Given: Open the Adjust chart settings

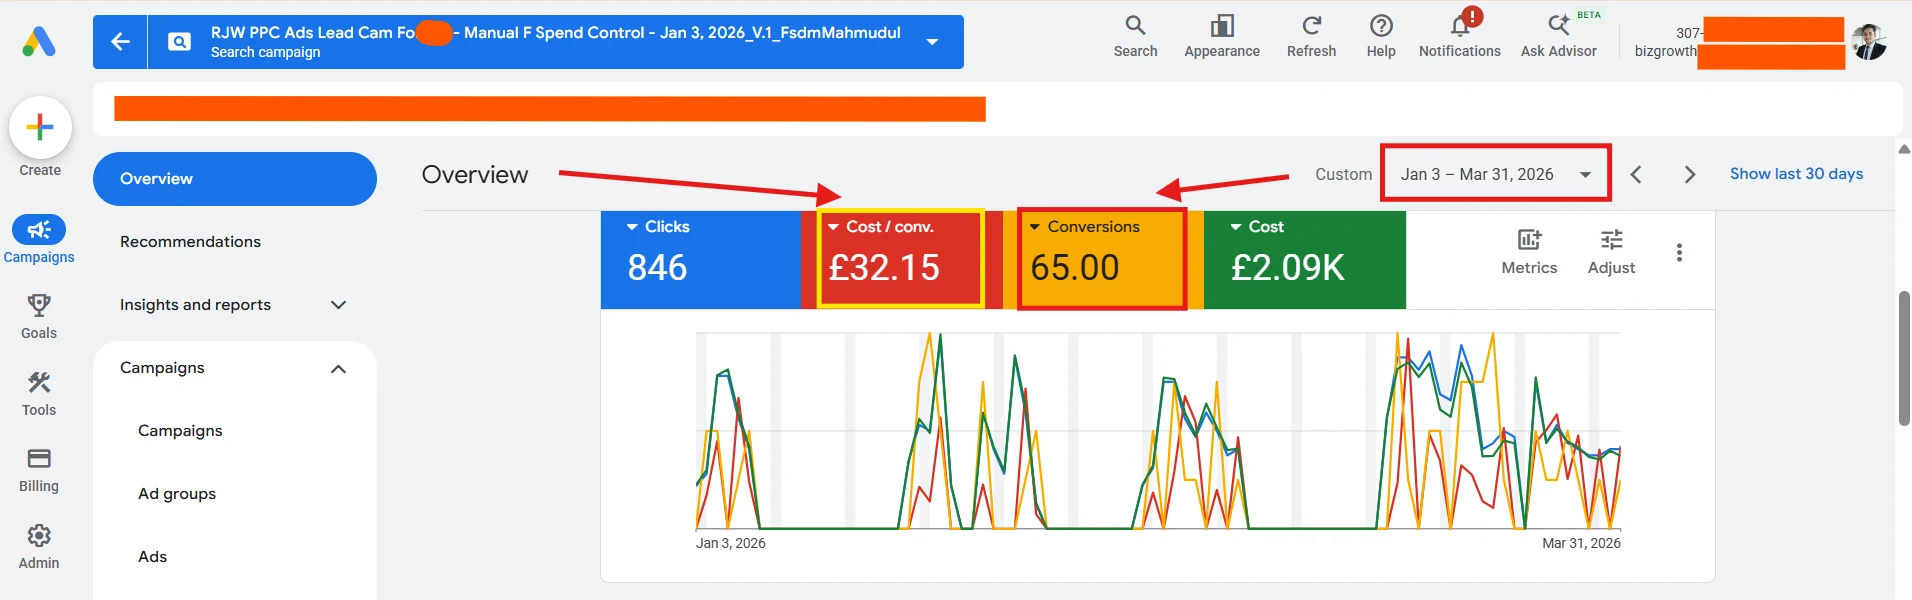Looking at the screenshot, I should pos(1611,252).
